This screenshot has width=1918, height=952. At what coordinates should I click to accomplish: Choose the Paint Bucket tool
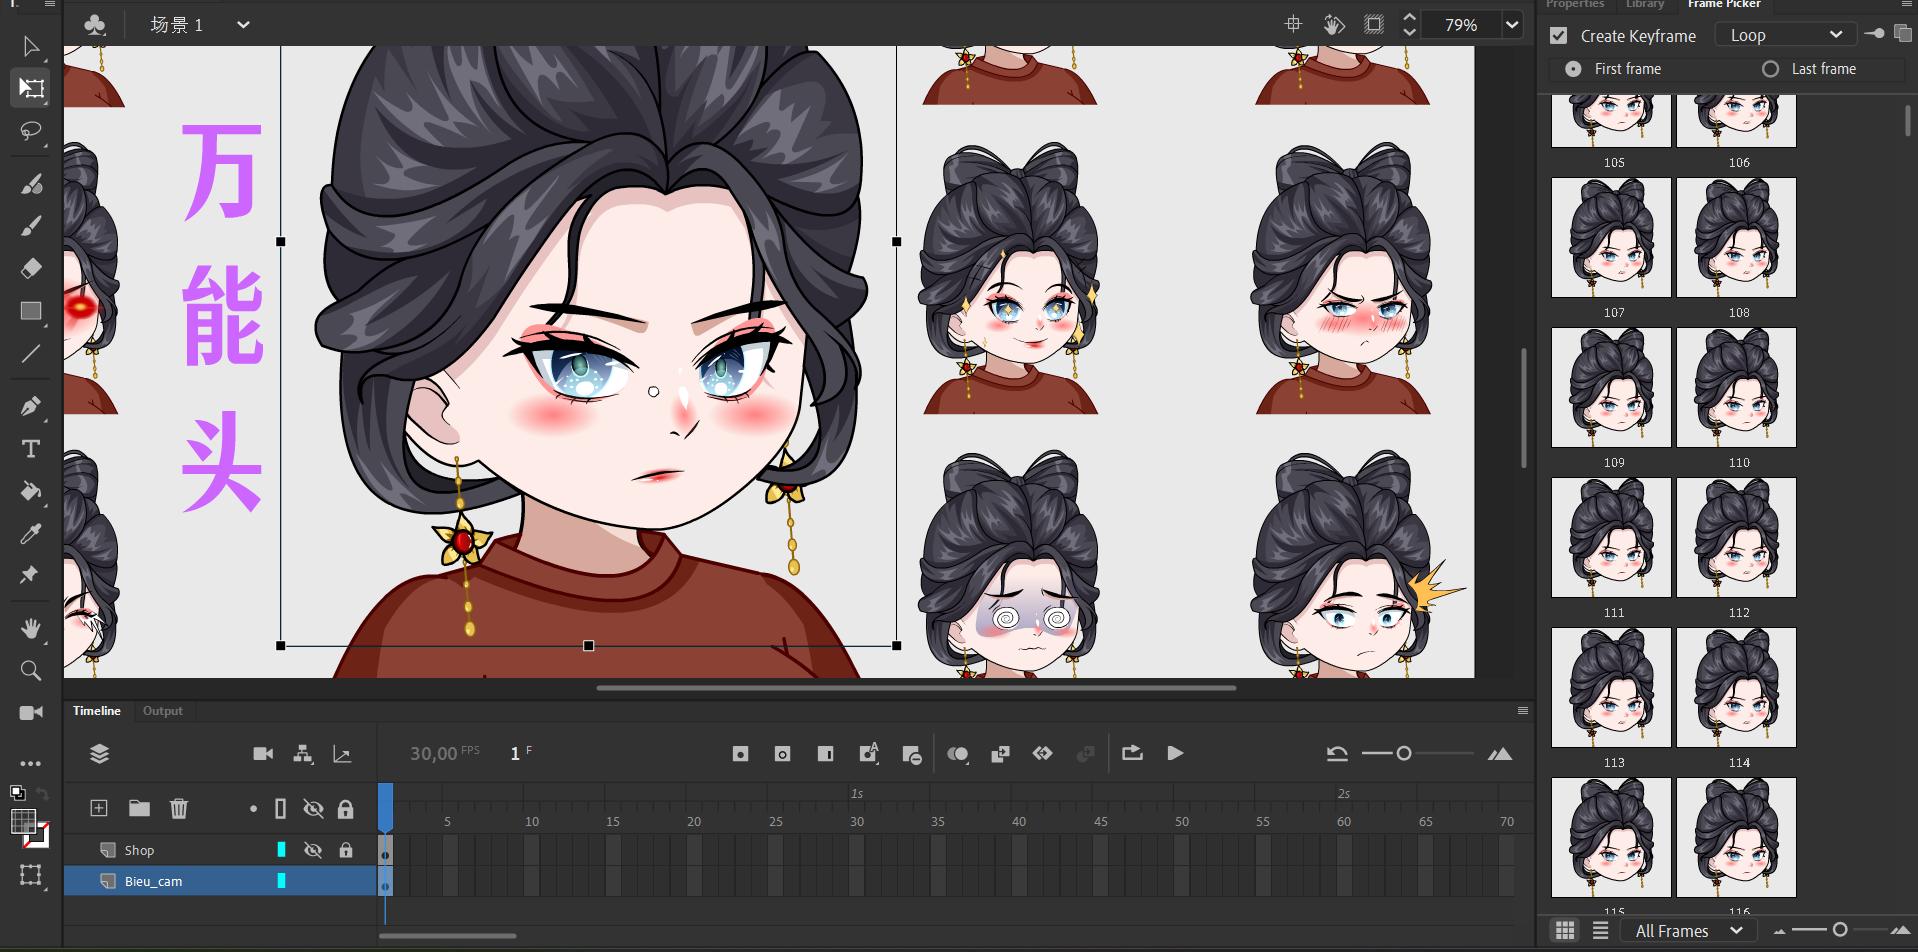pos(31,491)
